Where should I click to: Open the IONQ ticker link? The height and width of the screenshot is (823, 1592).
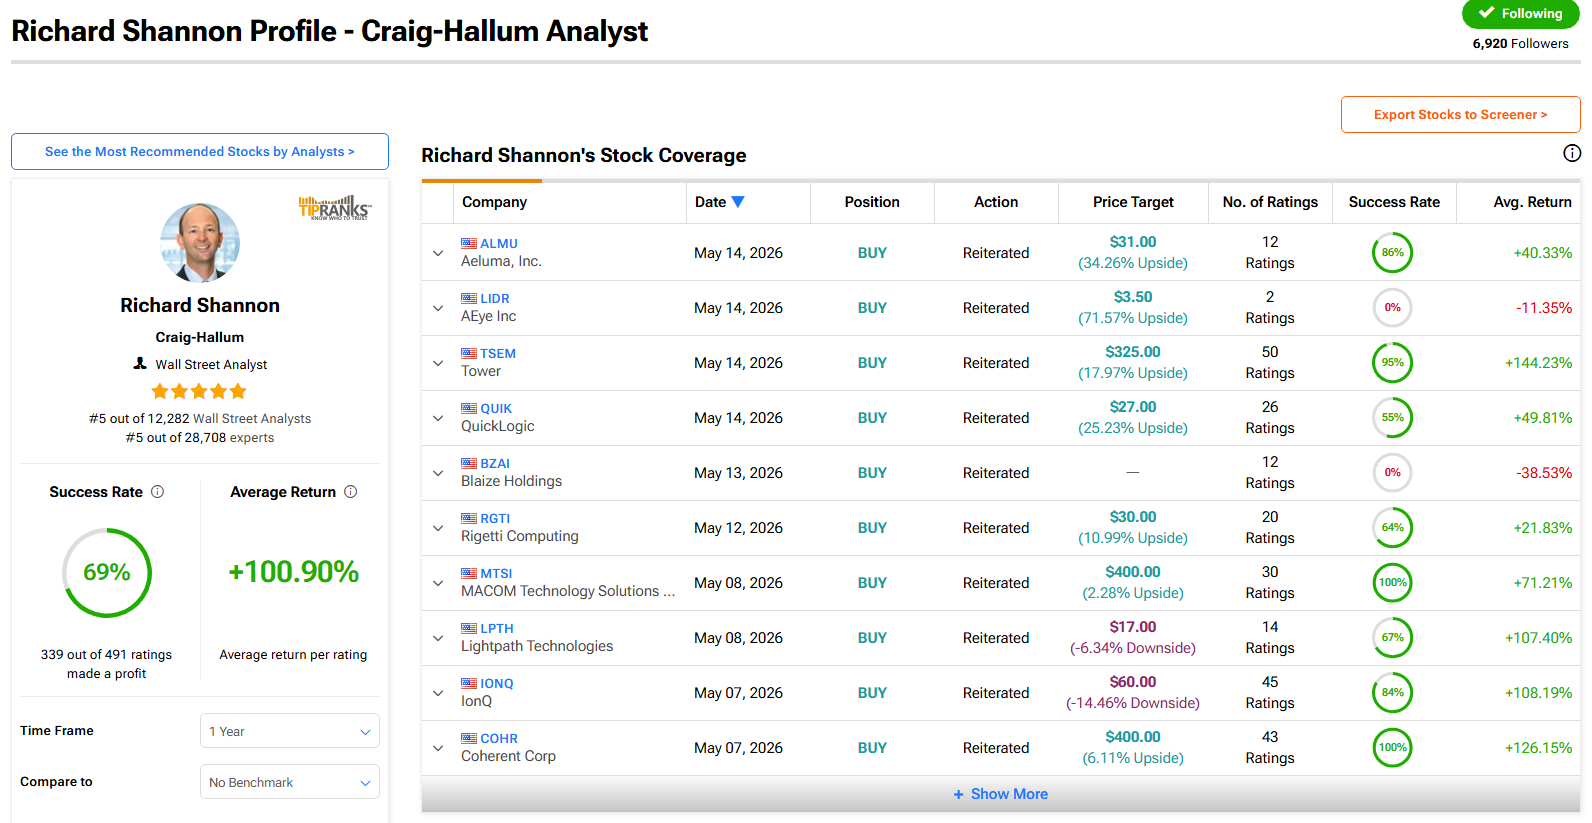pos(497,684)
